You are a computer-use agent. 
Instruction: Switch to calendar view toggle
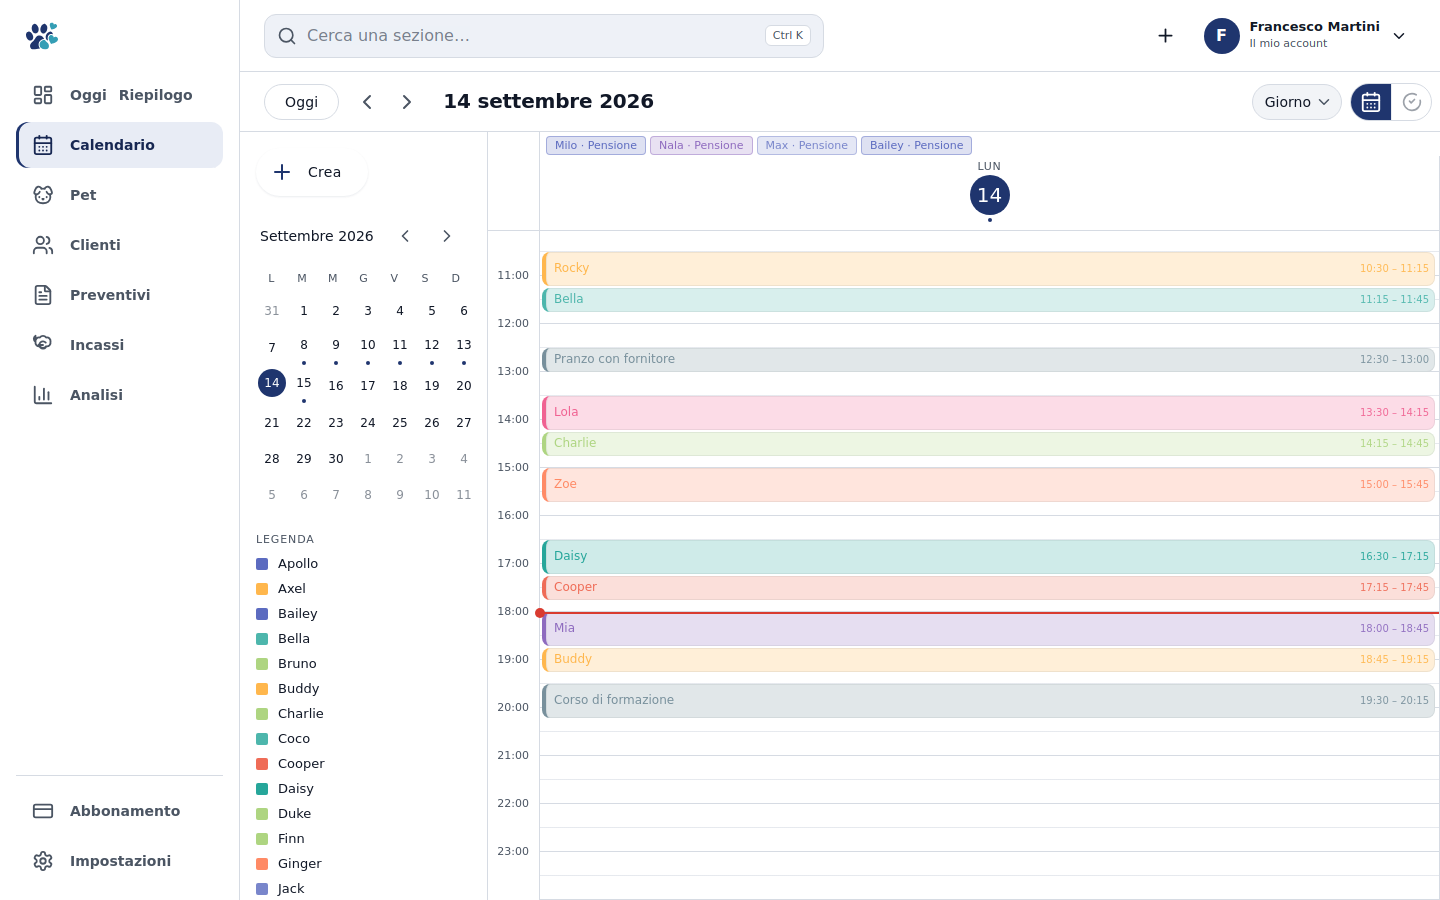click(x=1371, y=102)
